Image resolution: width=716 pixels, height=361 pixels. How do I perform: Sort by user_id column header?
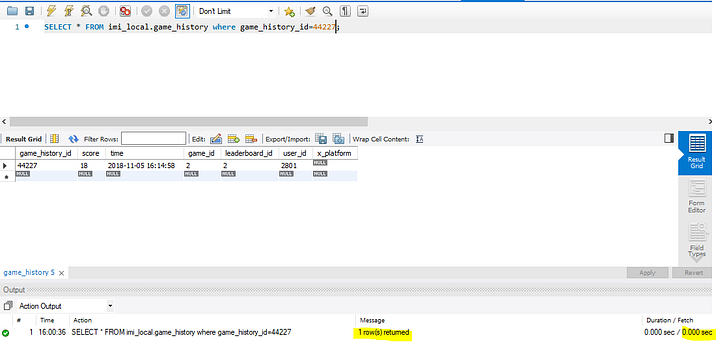tap(295, 153)
